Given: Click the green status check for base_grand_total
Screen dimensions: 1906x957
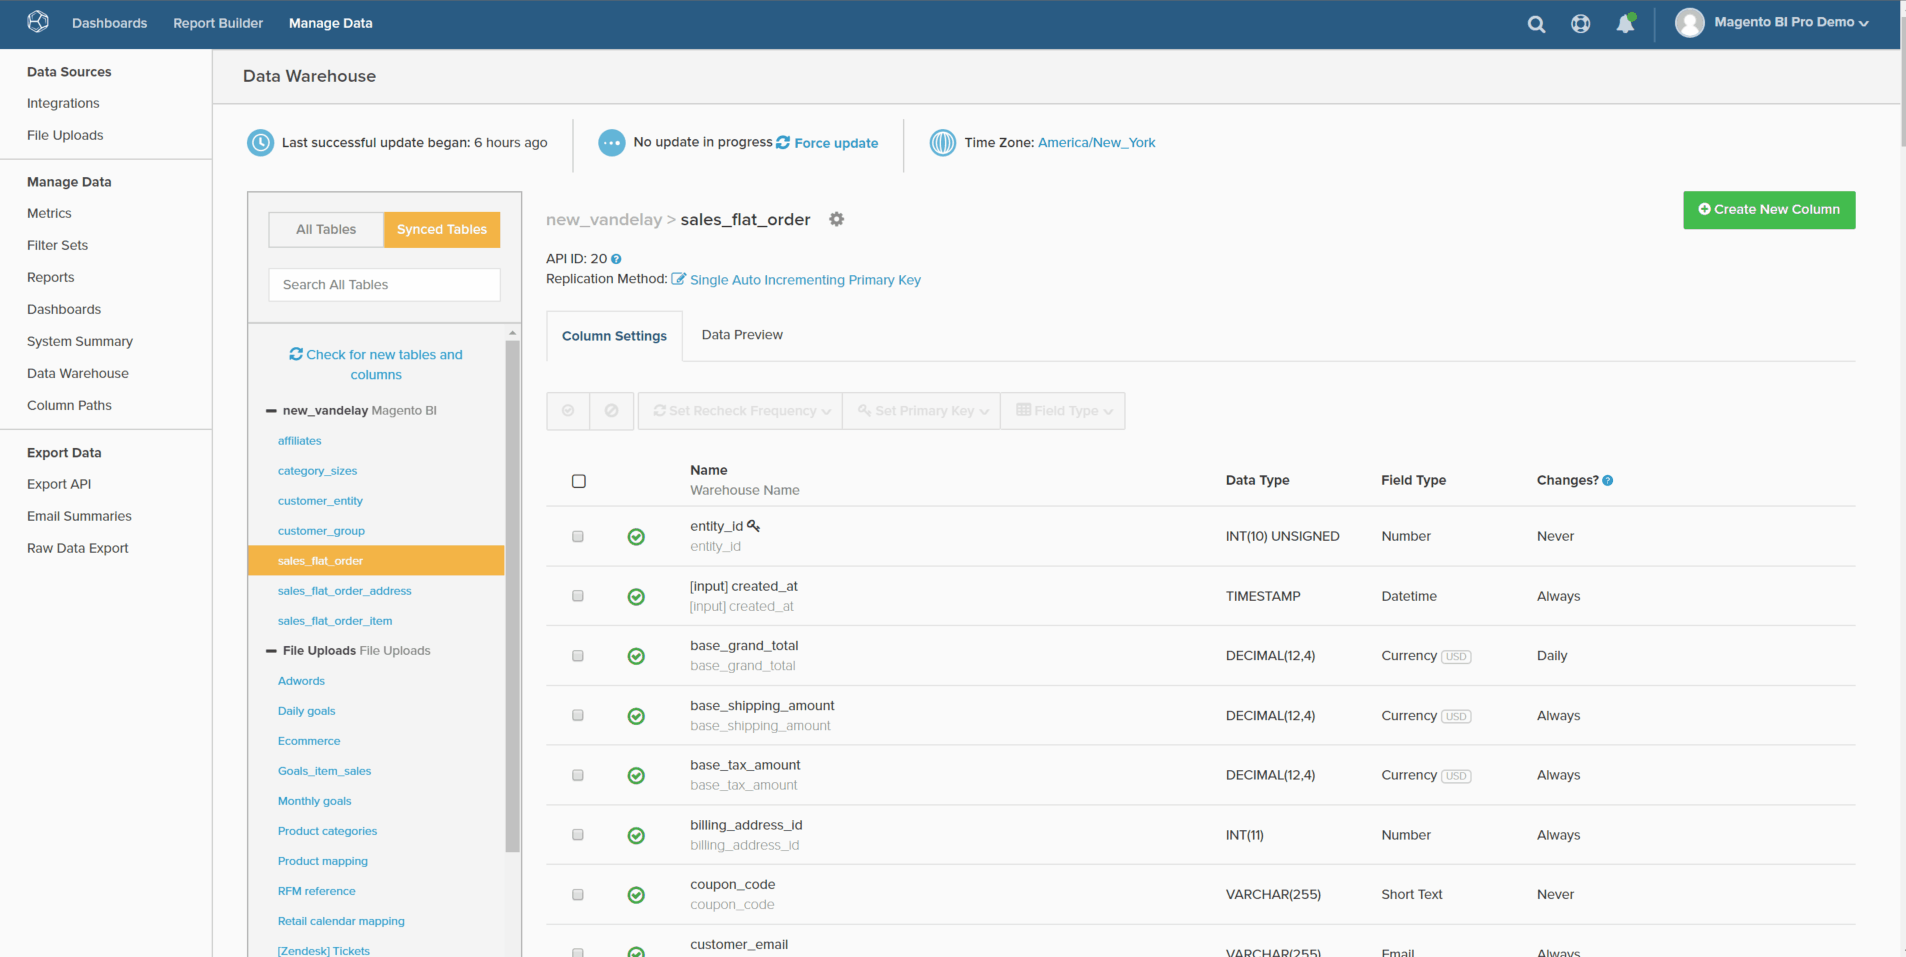Looking at the screenshot, I should (x=636, y=656).
